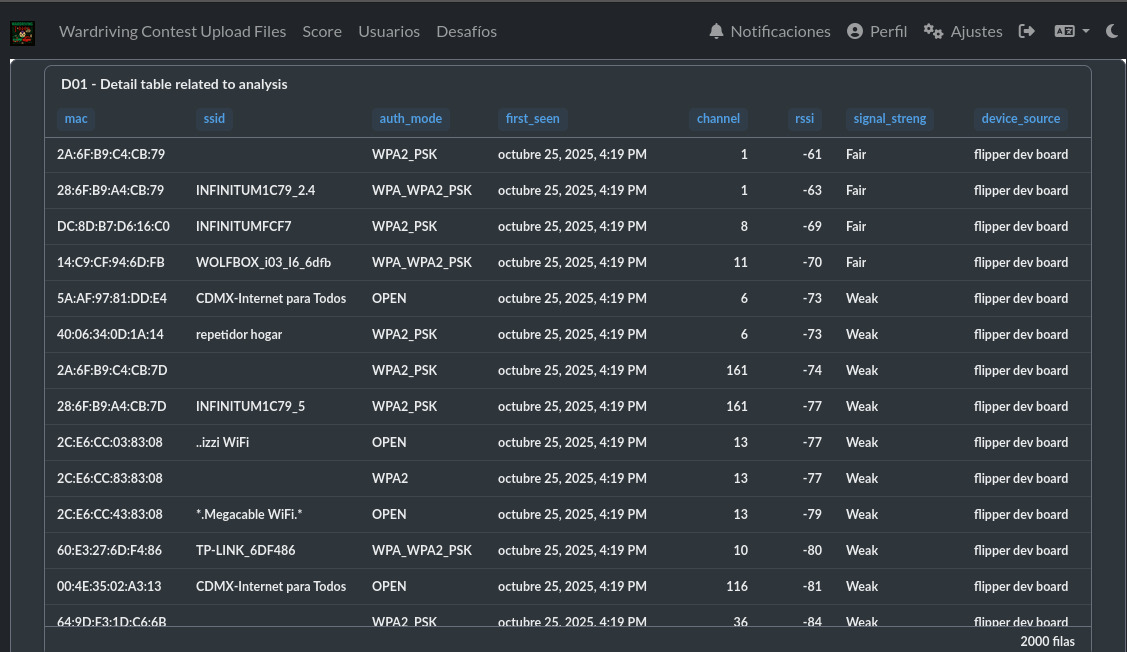Click the Wardriving Contest logo icon

[x=22, y=32]
